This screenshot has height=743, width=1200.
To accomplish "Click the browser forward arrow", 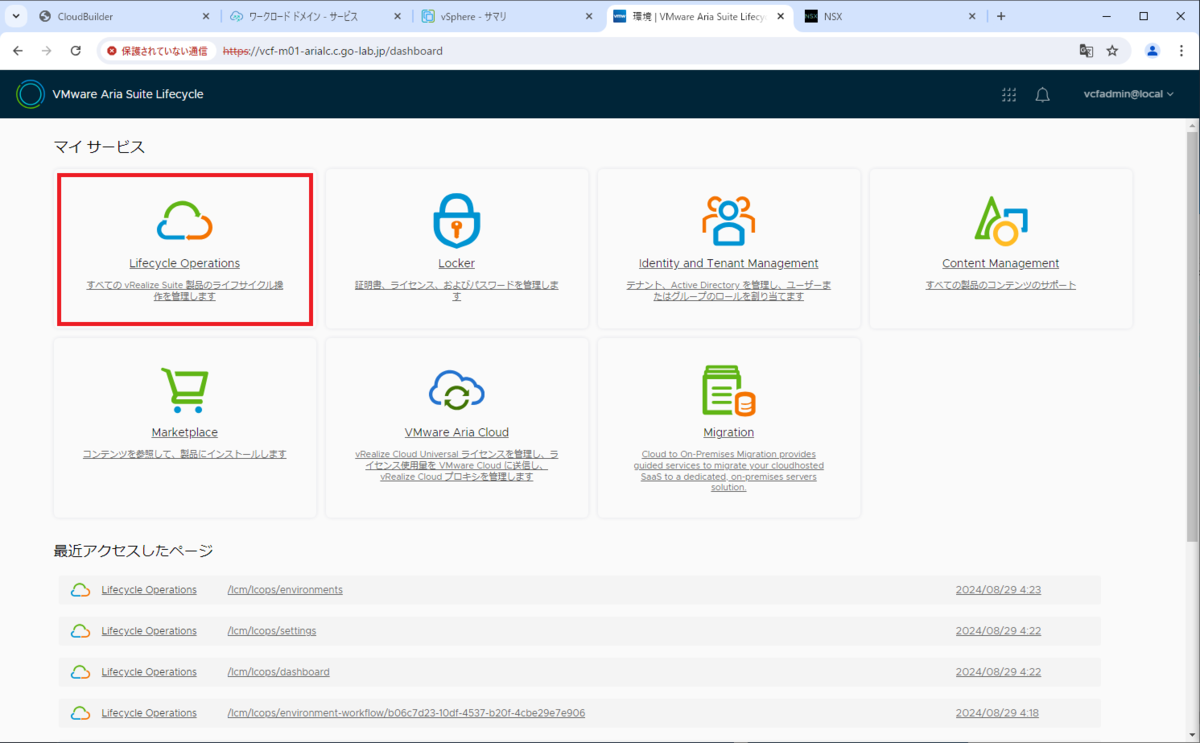I will point(46,50).
